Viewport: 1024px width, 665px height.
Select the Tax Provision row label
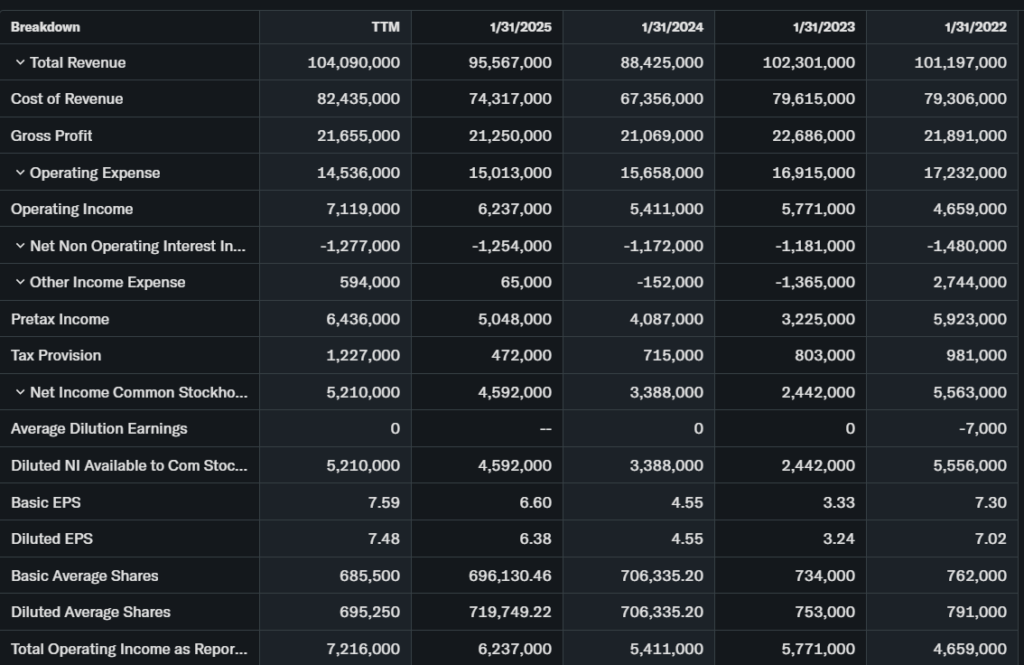(x=56, y=356)
